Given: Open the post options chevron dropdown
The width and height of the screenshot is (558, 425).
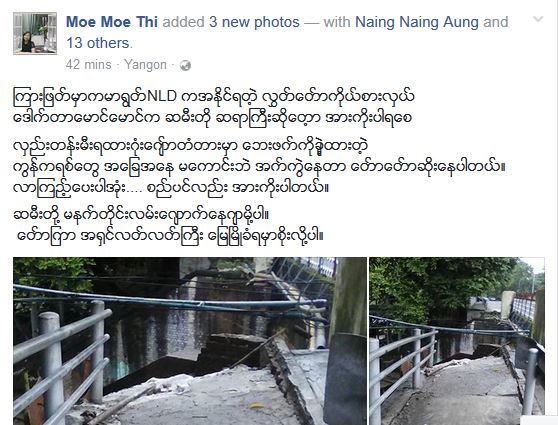Looking at the screenshot, I should click(x=538, y=19).
